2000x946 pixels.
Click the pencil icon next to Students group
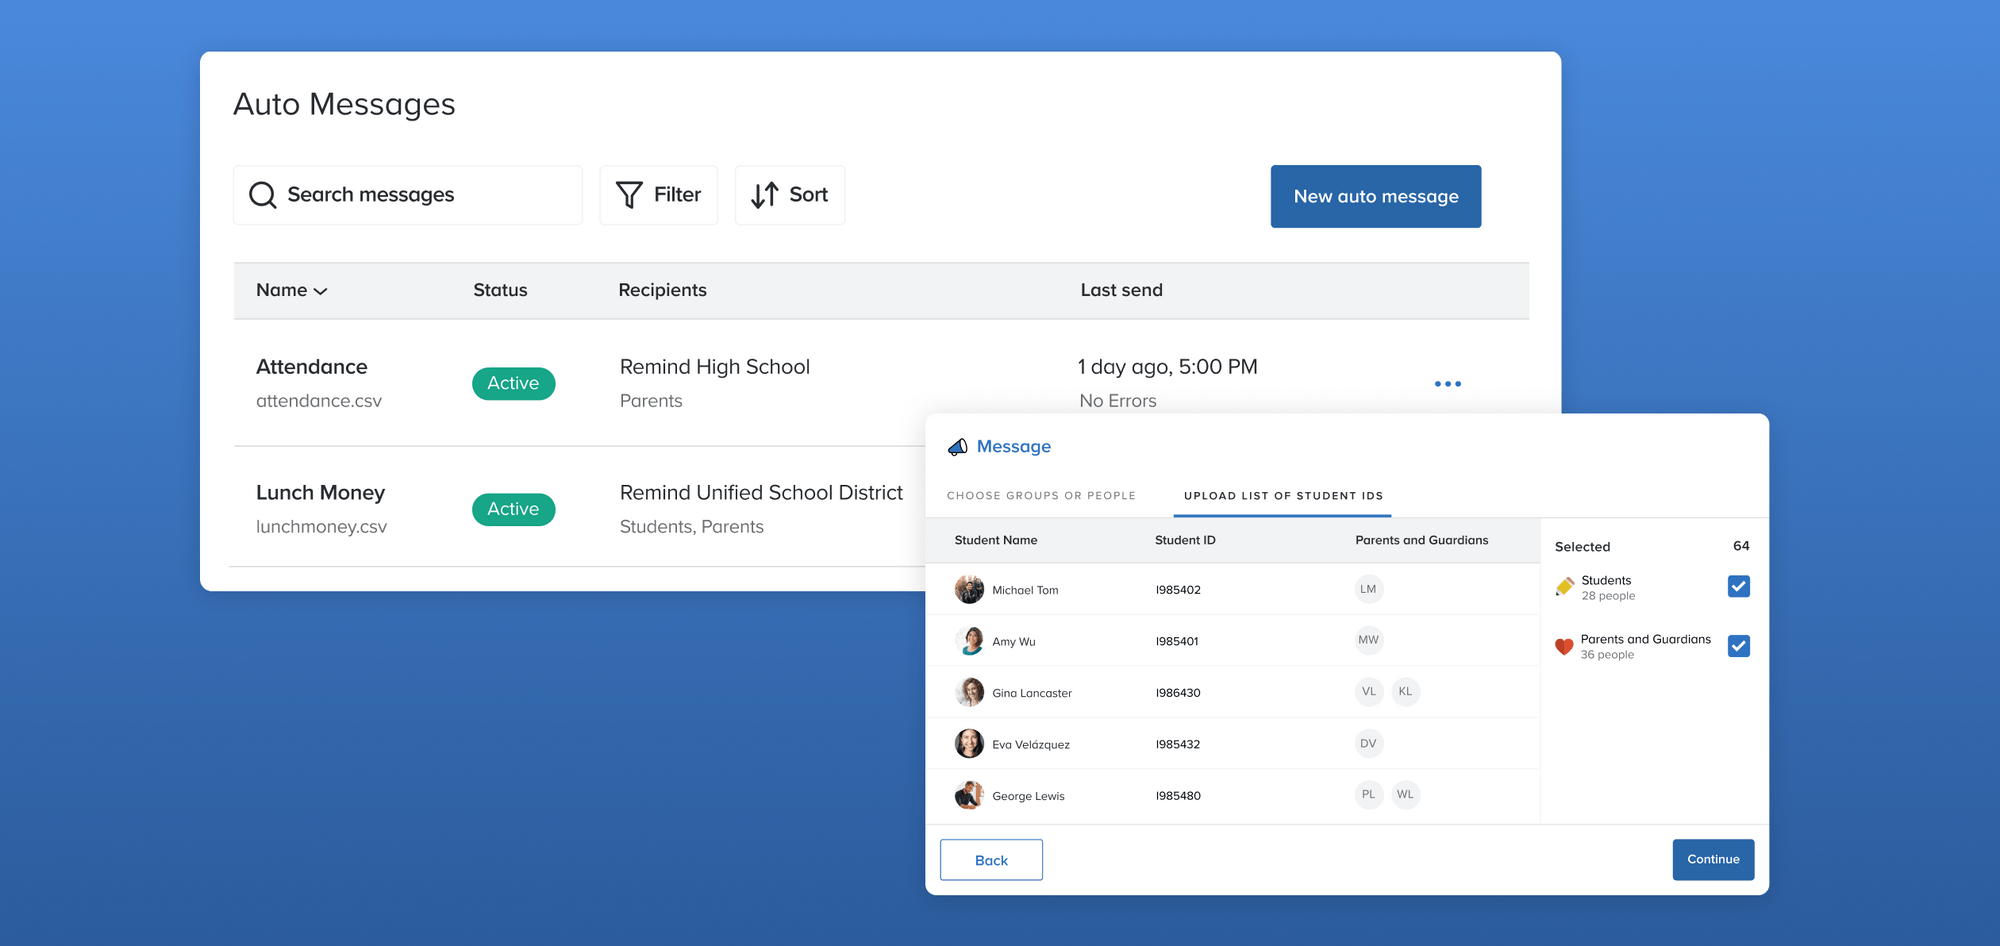[1564, 586]
